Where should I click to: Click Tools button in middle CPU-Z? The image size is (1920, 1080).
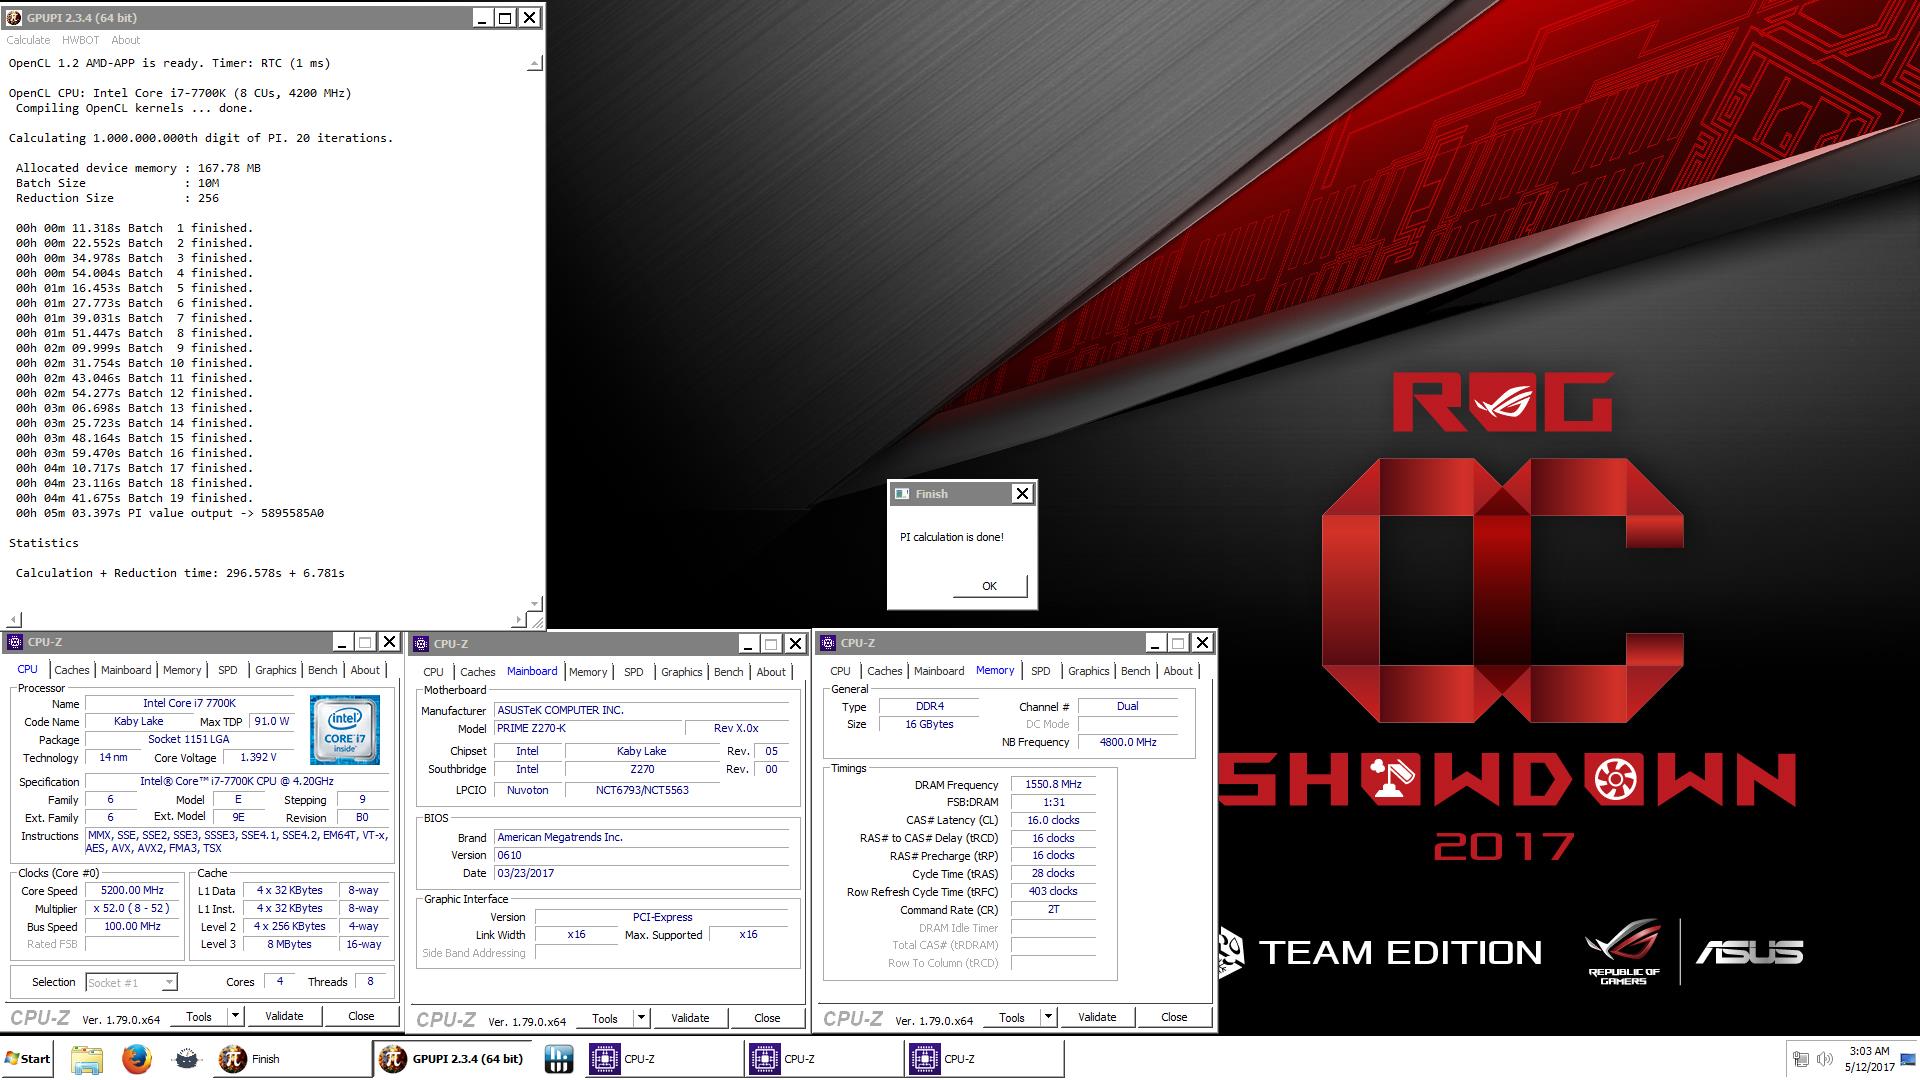click(x=605, y=1018)
